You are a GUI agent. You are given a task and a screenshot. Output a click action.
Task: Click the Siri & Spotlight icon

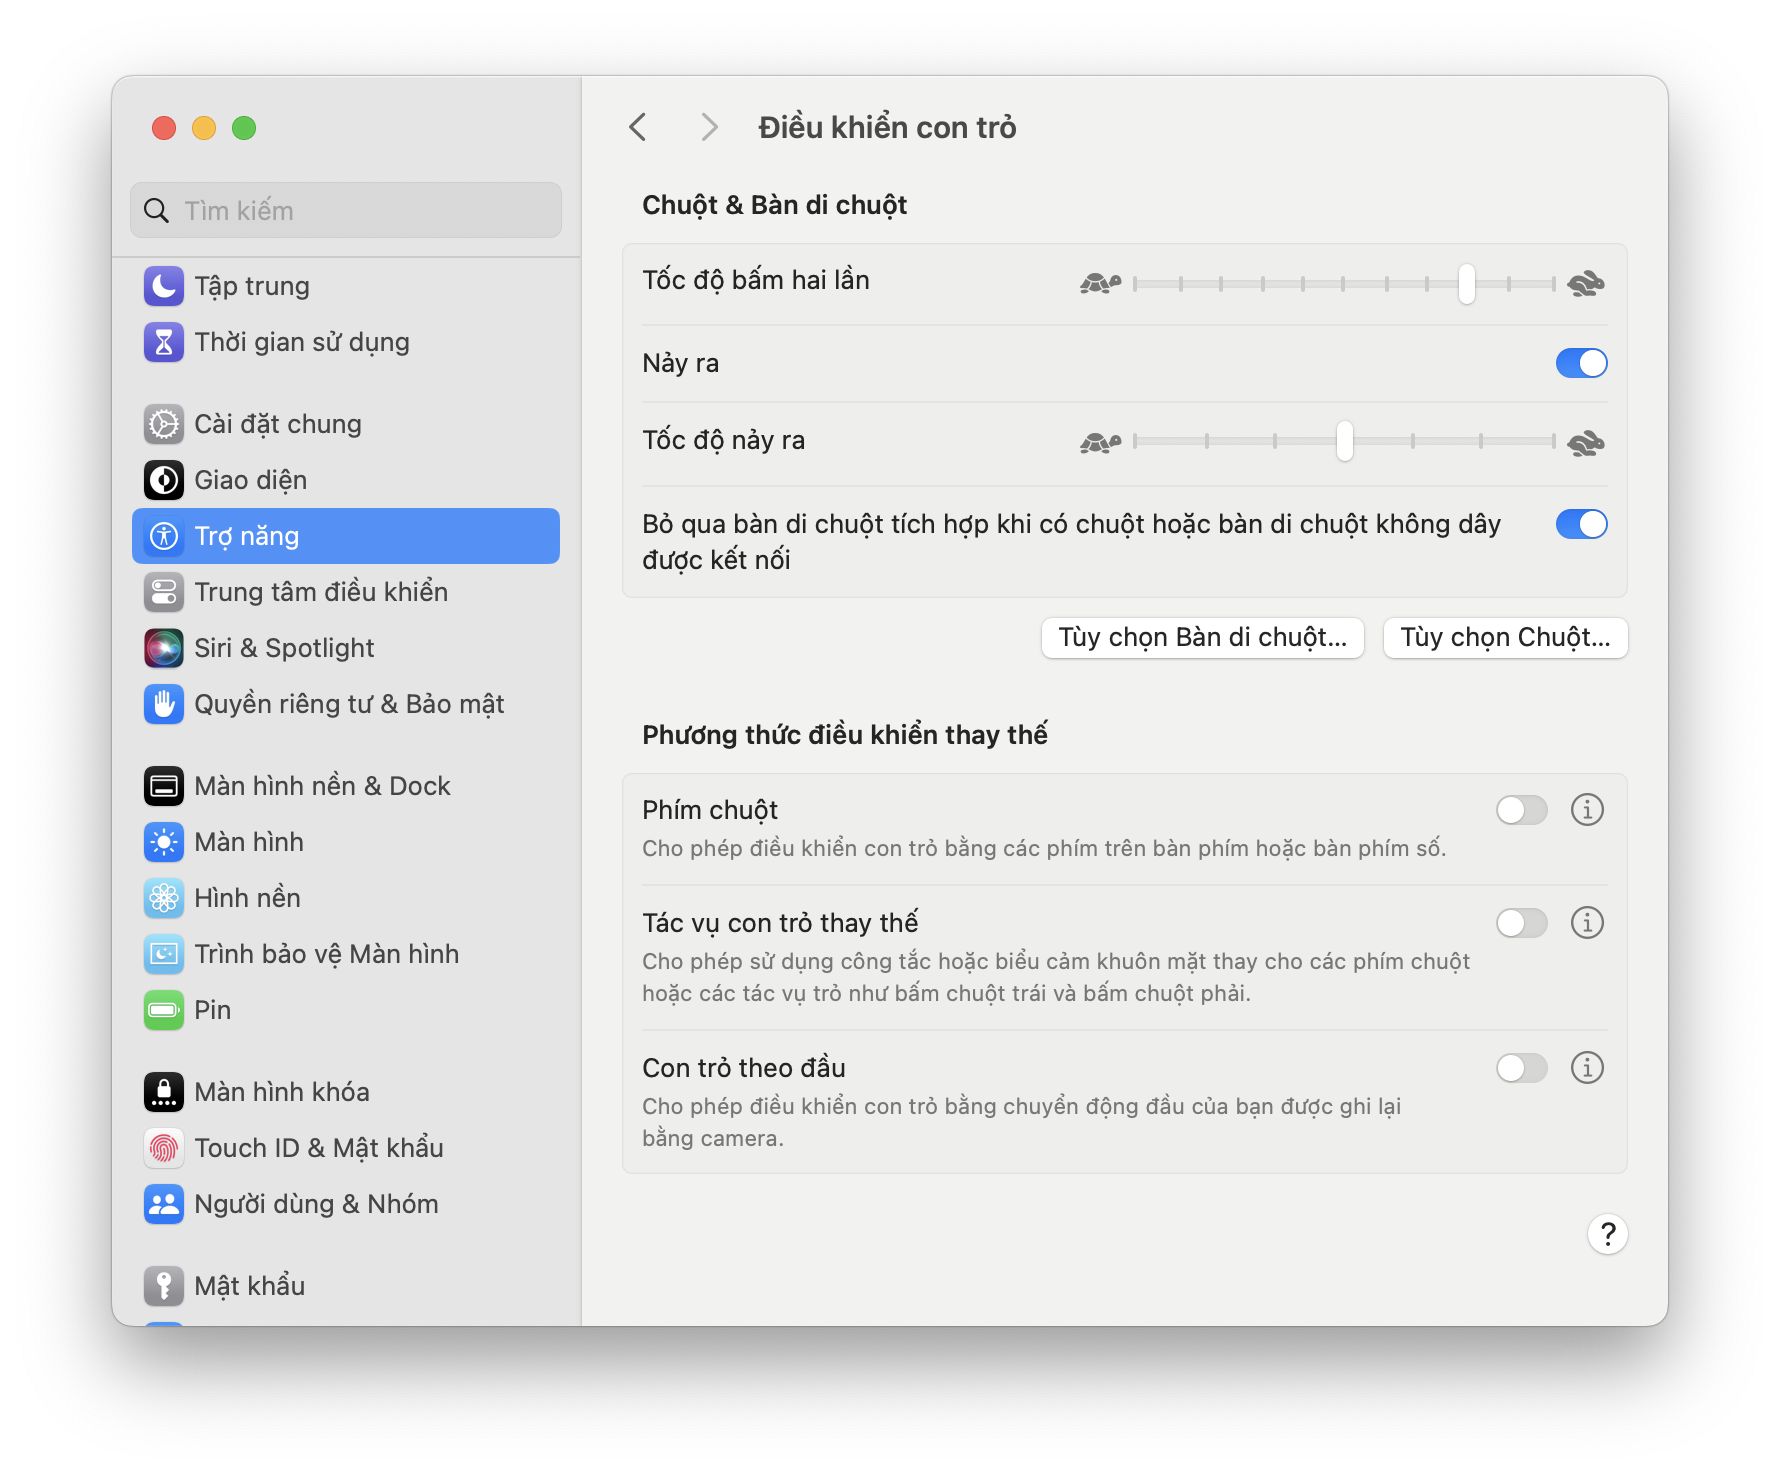[164, 648]
